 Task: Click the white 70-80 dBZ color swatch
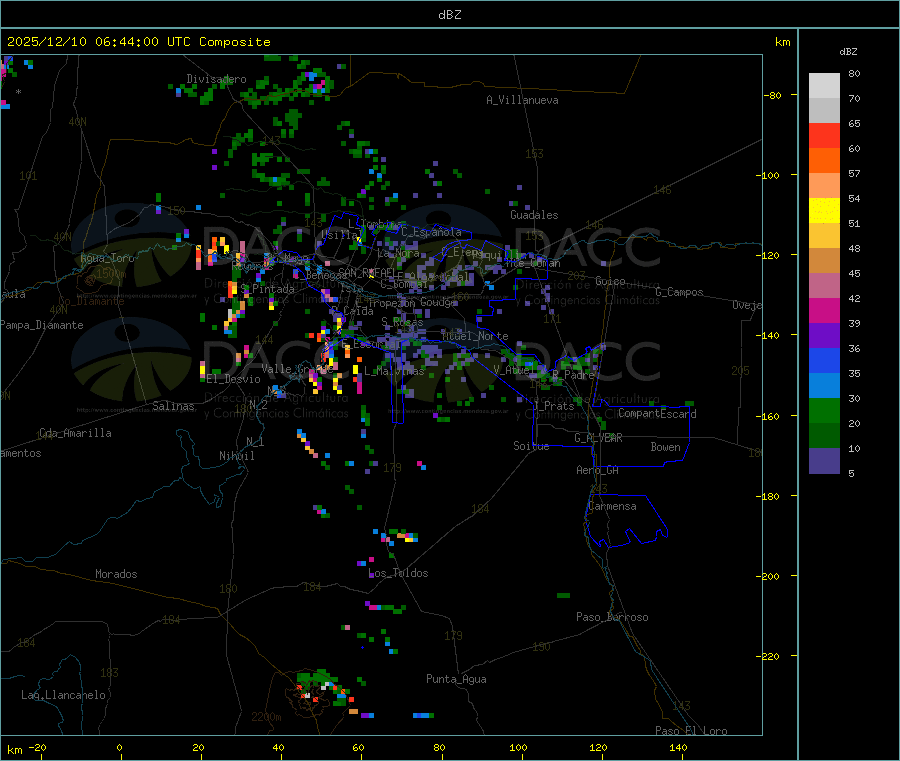pos(824,86)
